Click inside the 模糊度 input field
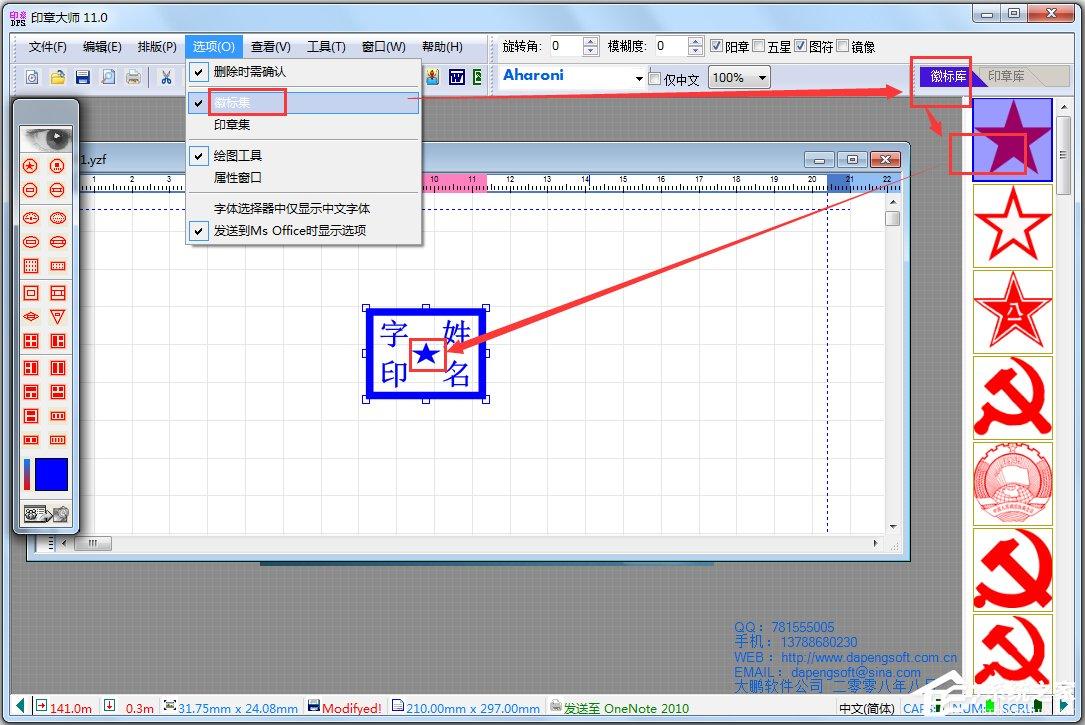 tap(671, 46)
